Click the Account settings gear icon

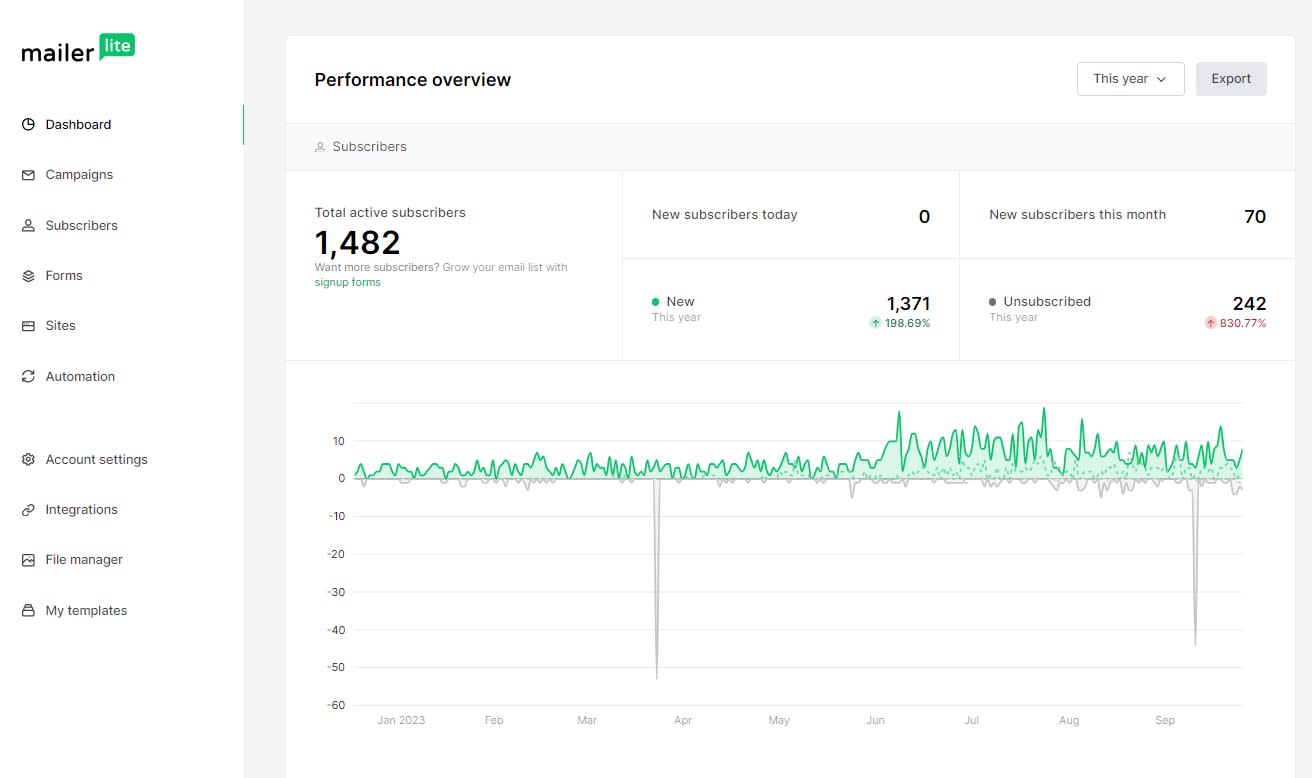click(28, 460)
